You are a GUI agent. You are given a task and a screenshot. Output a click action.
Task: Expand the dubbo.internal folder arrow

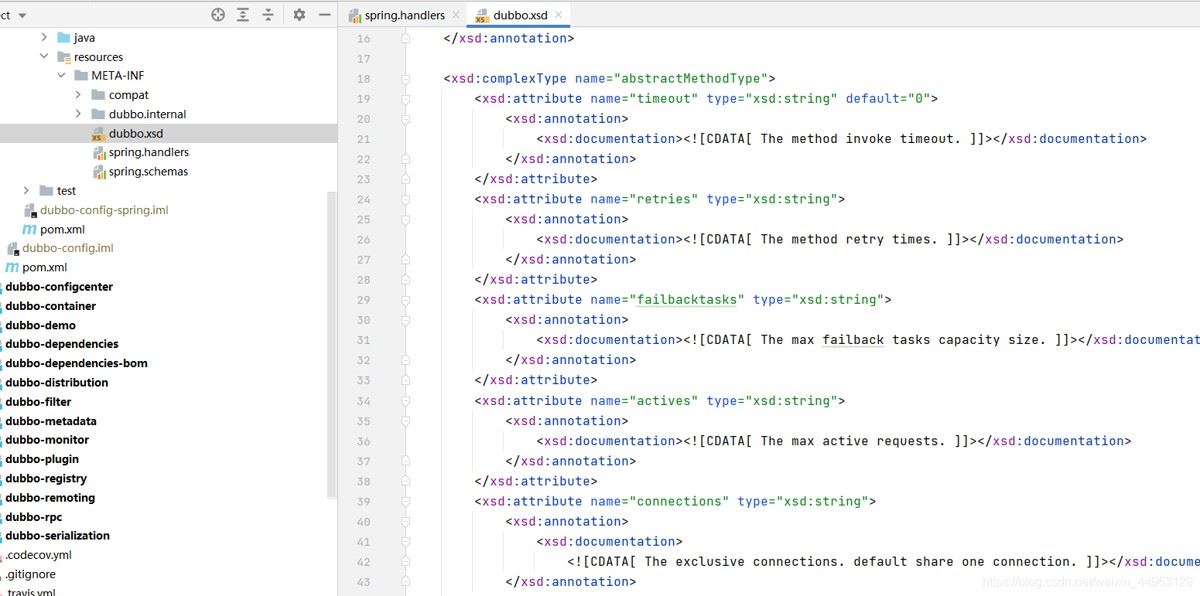tap(79, 114)
